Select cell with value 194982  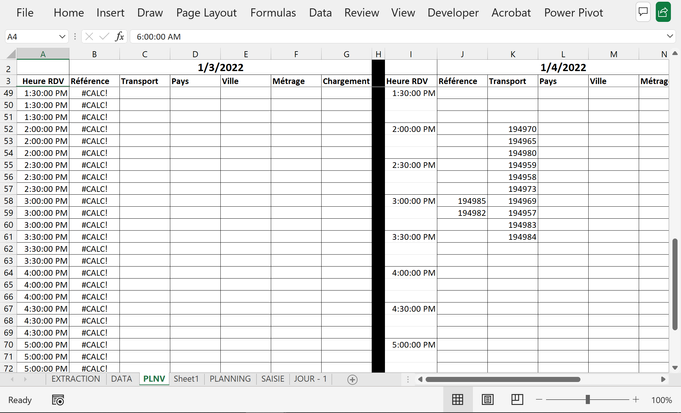click(x=462, y=213)
